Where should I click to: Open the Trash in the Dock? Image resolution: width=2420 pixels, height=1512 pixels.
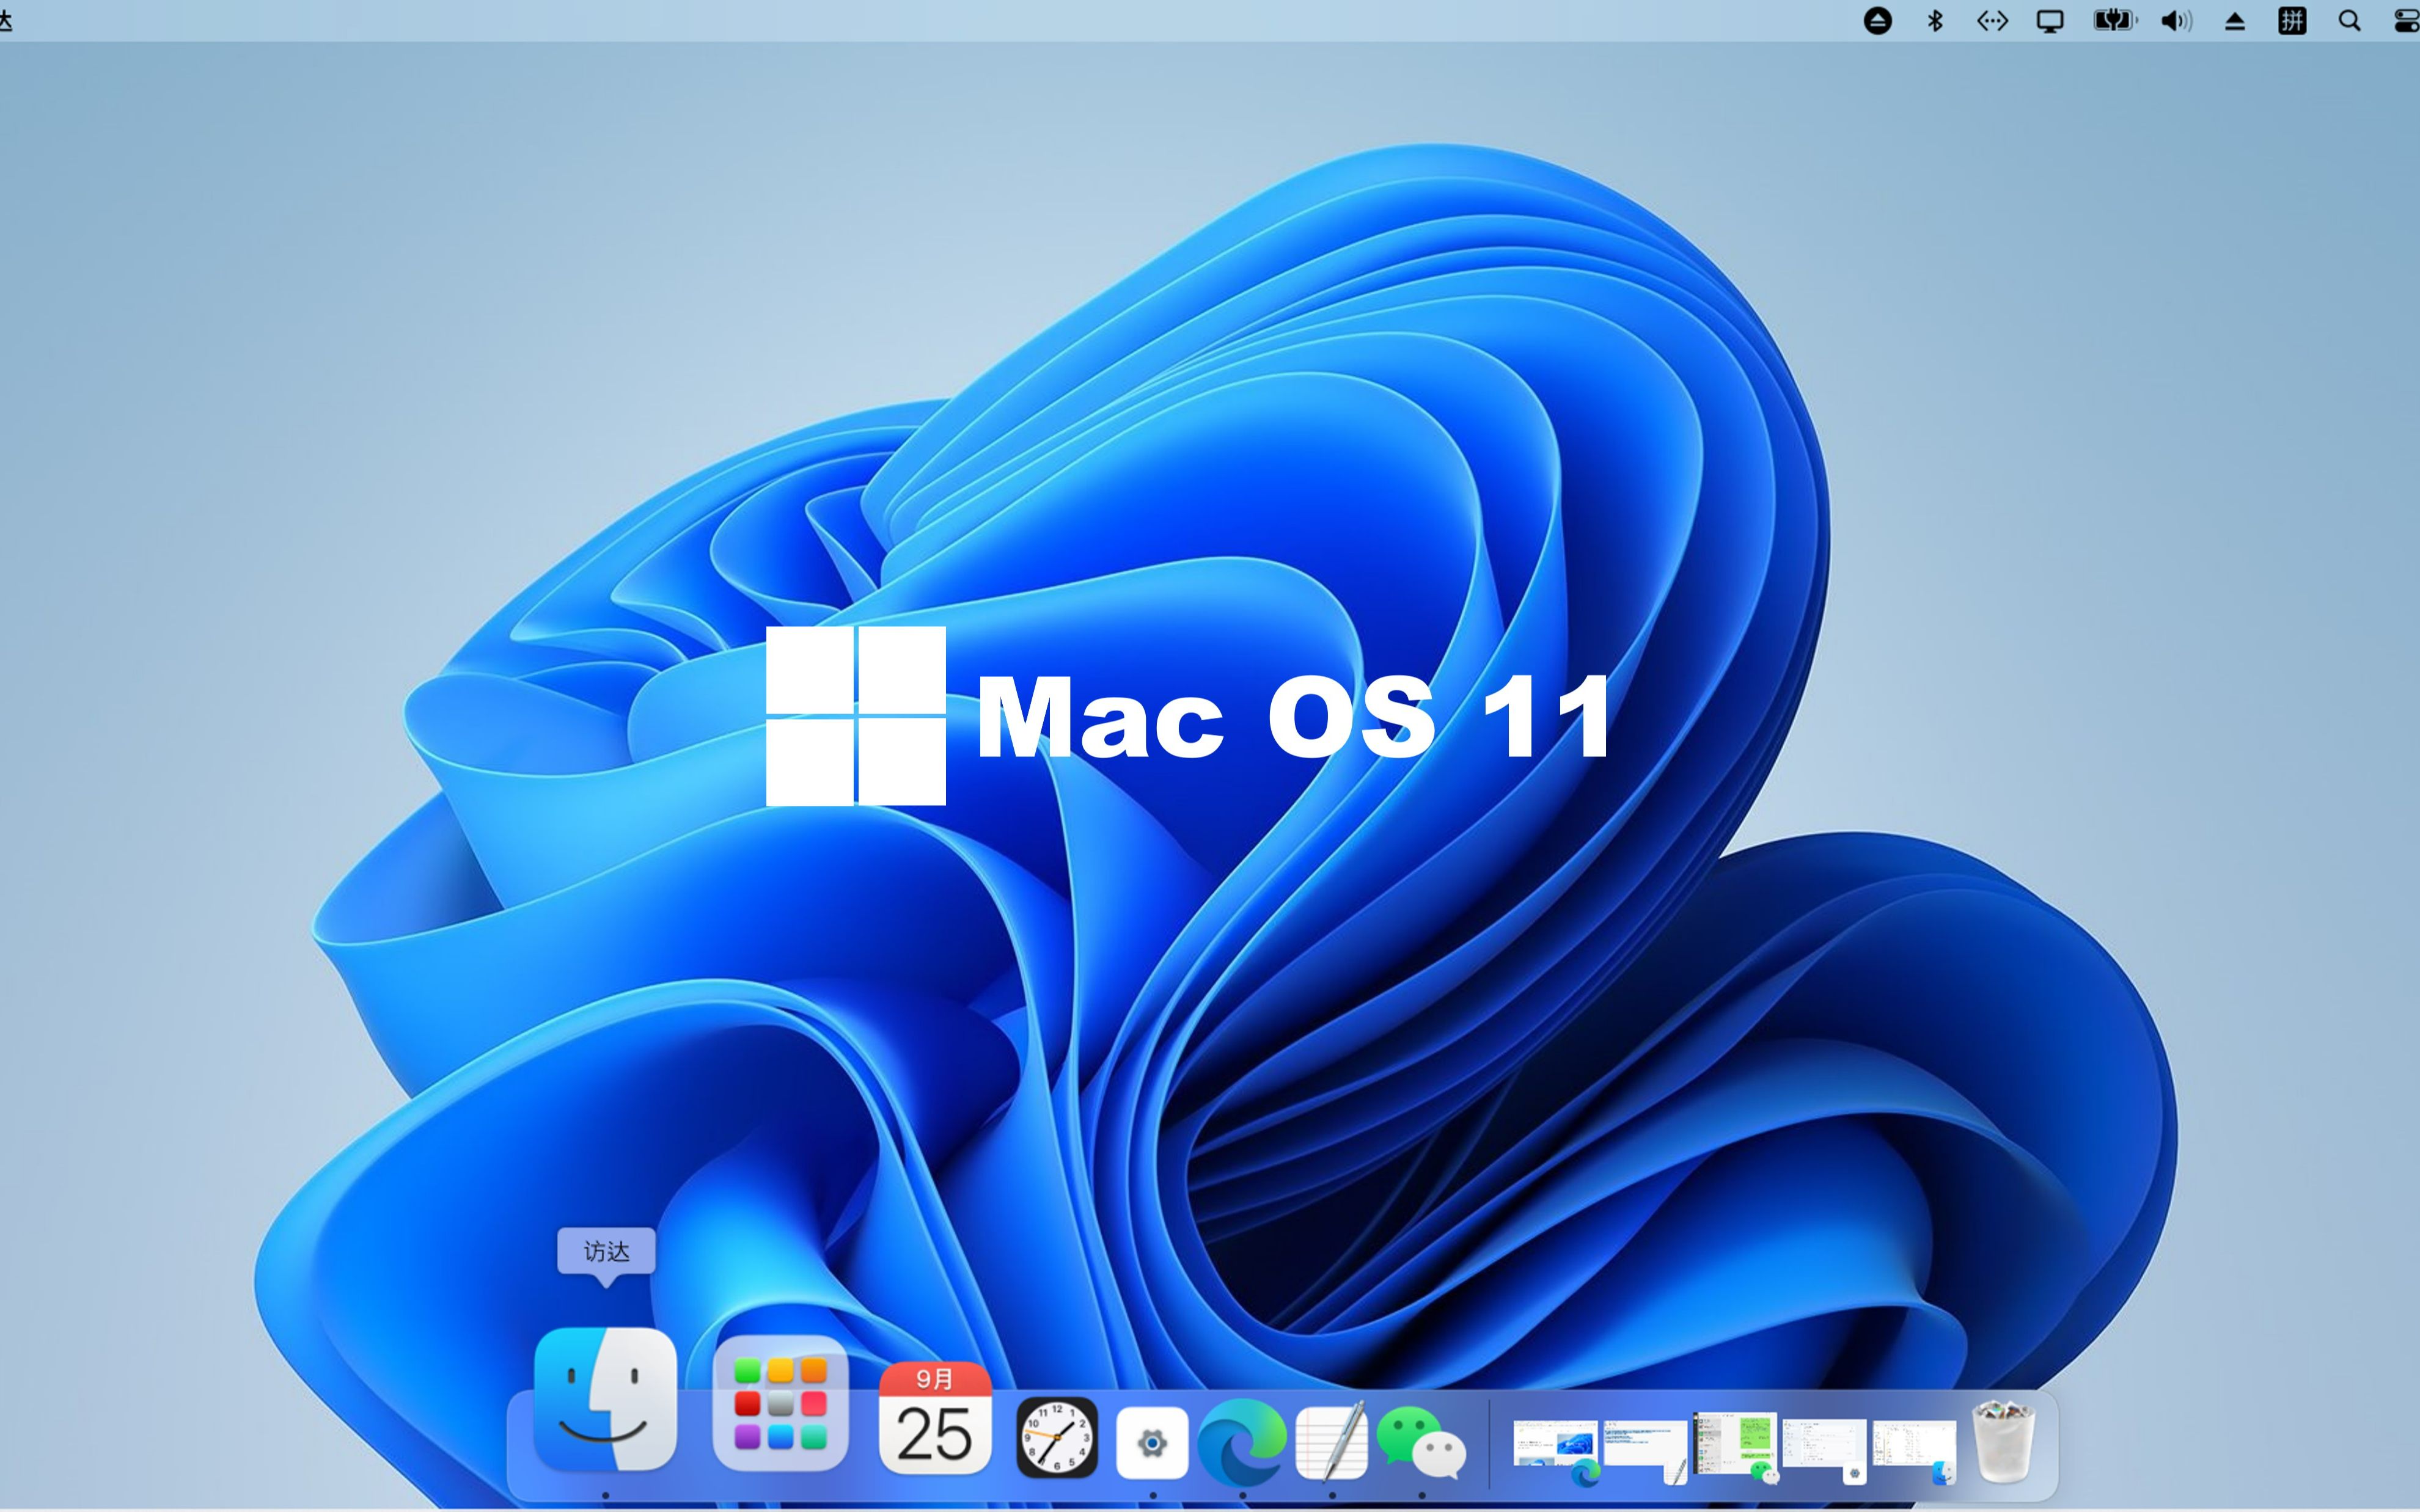[x=2003, y=1441]
